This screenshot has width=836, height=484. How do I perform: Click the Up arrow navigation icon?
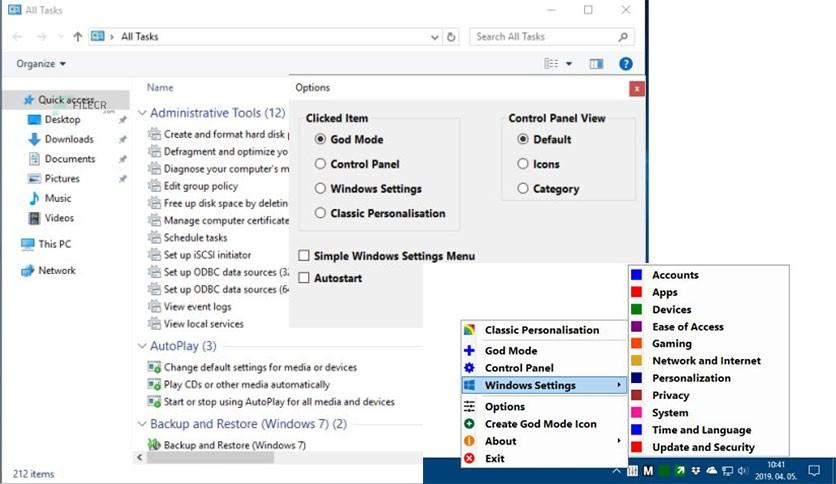pyautogui.click(x=78, y=37)
